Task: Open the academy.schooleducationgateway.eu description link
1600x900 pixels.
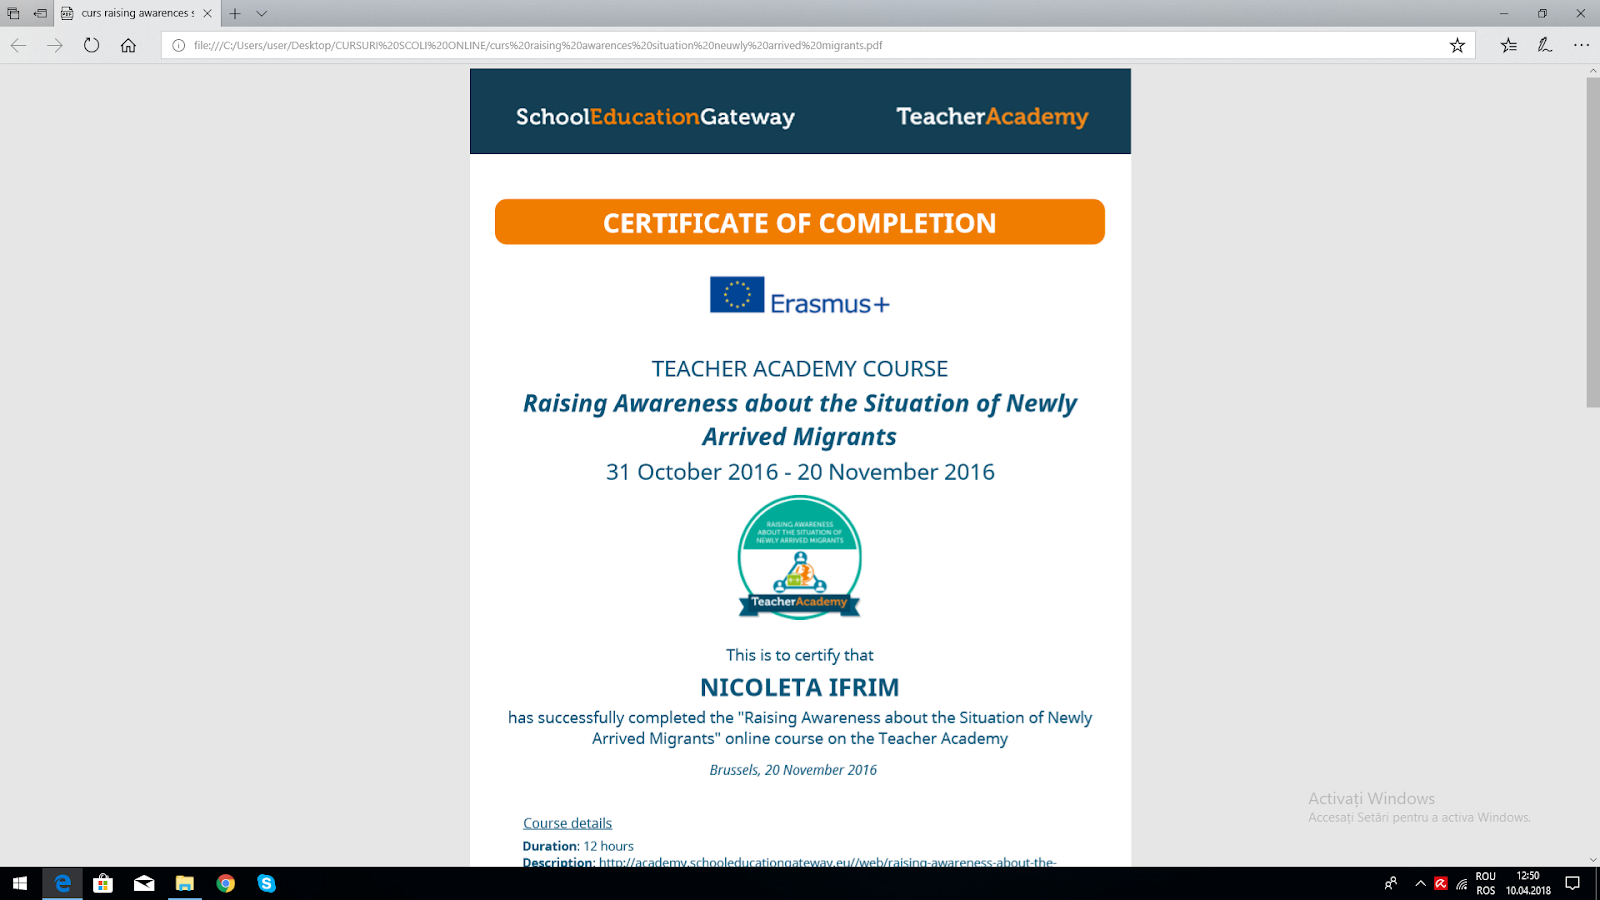Action: 827,862
